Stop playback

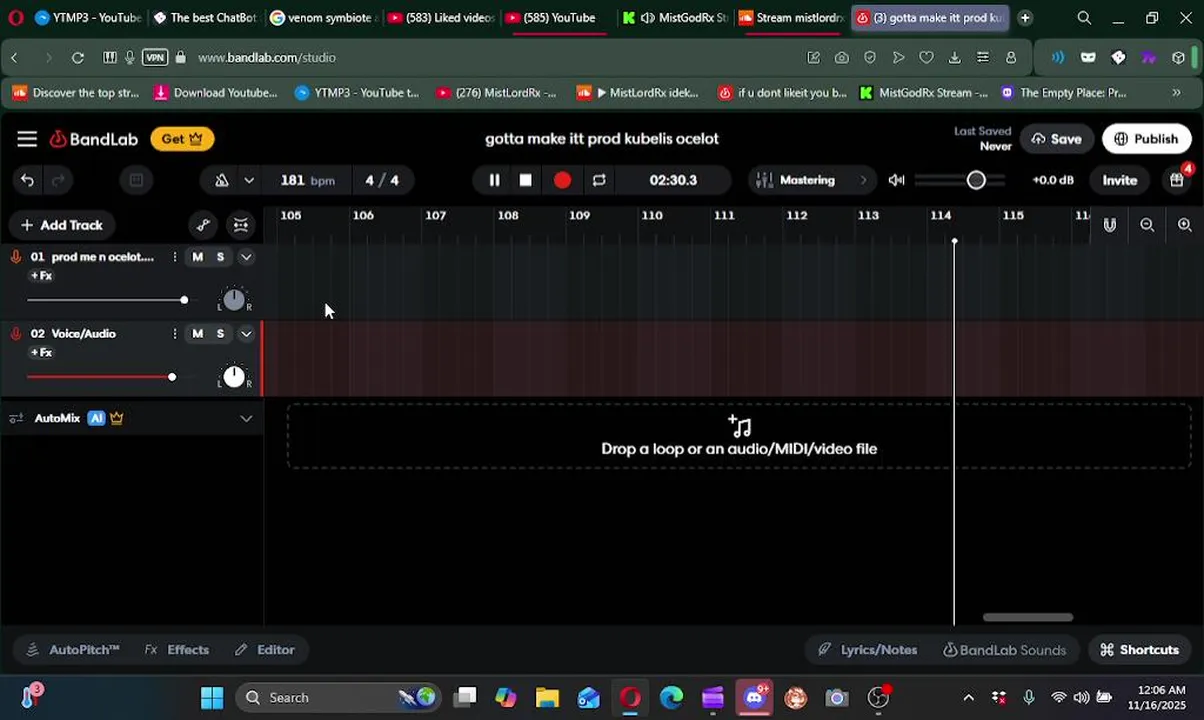[525, 180]
